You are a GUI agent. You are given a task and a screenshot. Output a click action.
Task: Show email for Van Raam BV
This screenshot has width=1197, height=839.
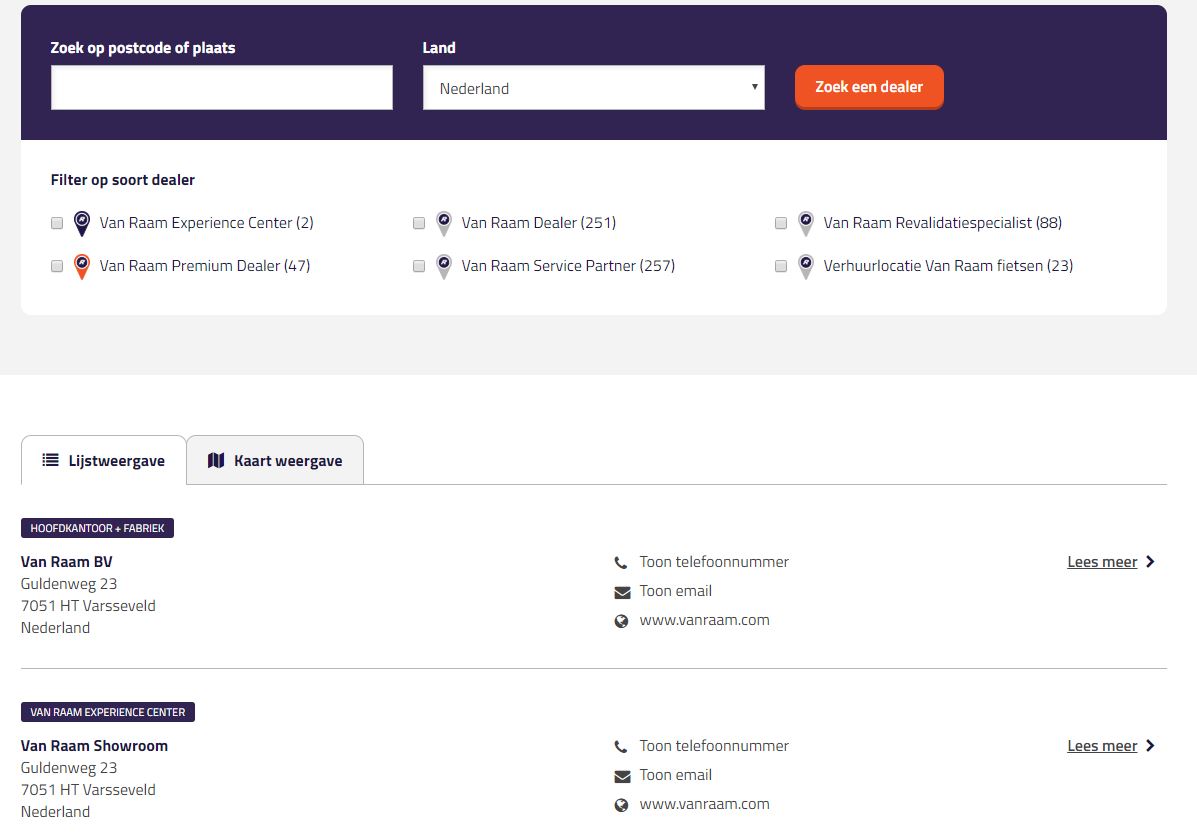pyautogui.click(x=676, y=591)
